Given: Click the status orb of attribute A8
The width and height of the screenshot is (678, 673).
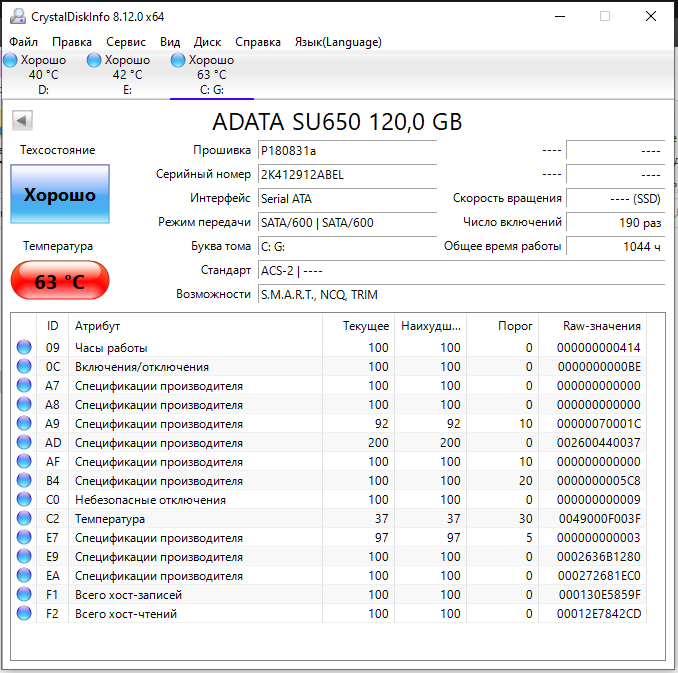Looking at the screenshot, I should coord(24,404).
